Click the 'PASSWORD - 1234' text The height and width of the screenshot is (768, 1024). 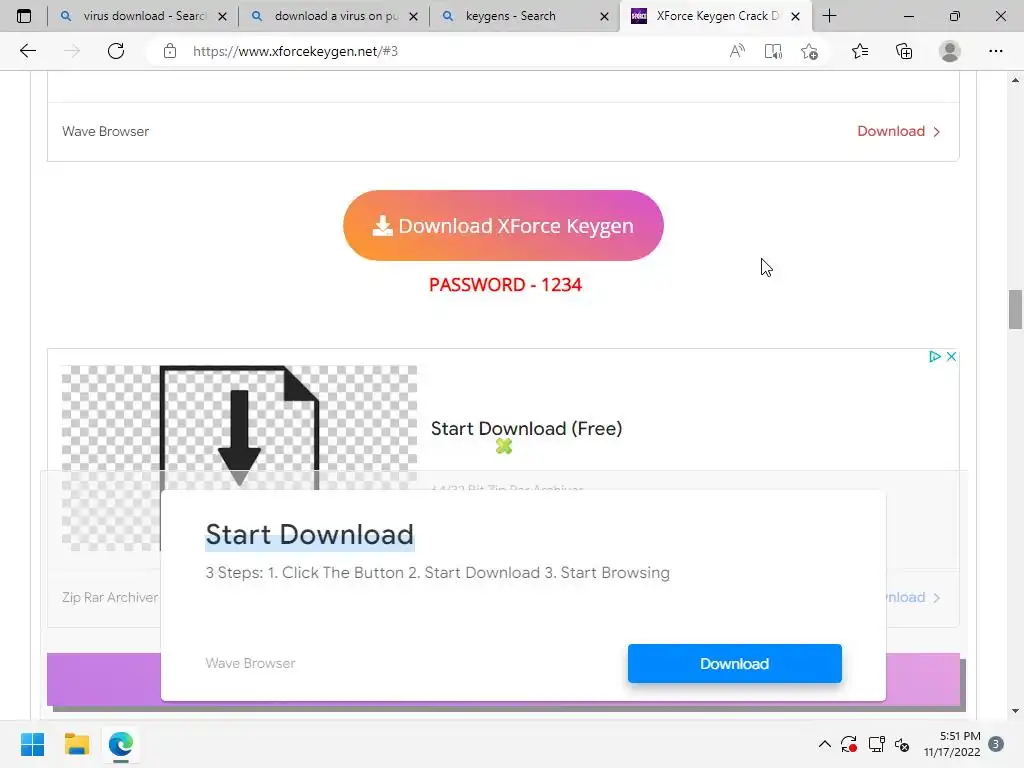[x=505, y=285]
